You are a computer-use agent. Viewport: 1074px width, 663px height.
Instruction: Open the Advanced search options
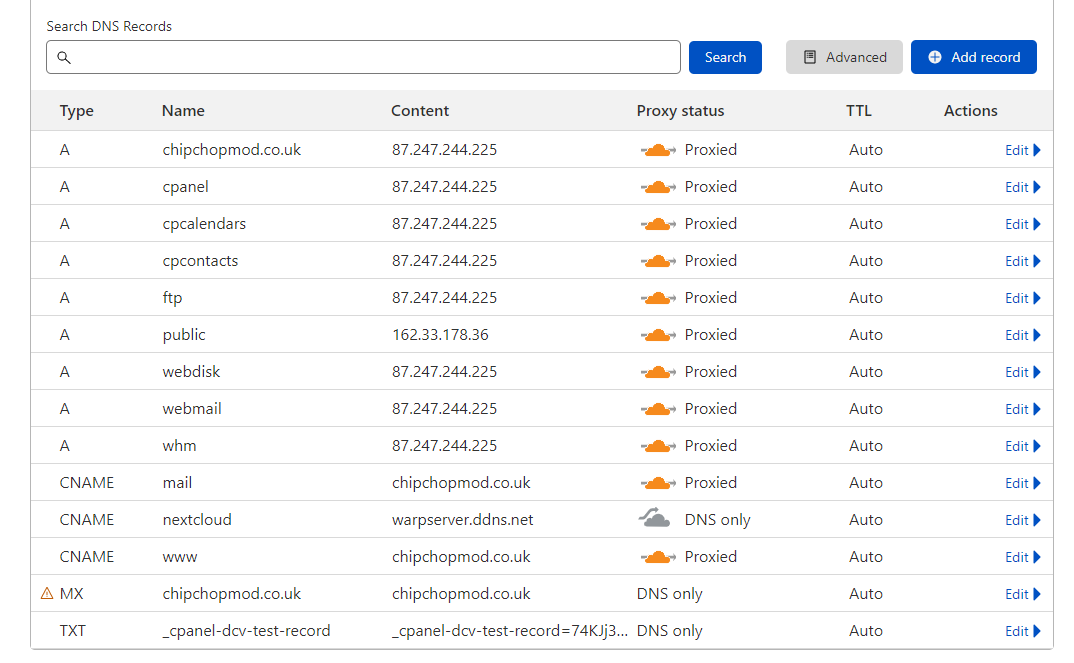pyautogui.click(x=844, y=58)
